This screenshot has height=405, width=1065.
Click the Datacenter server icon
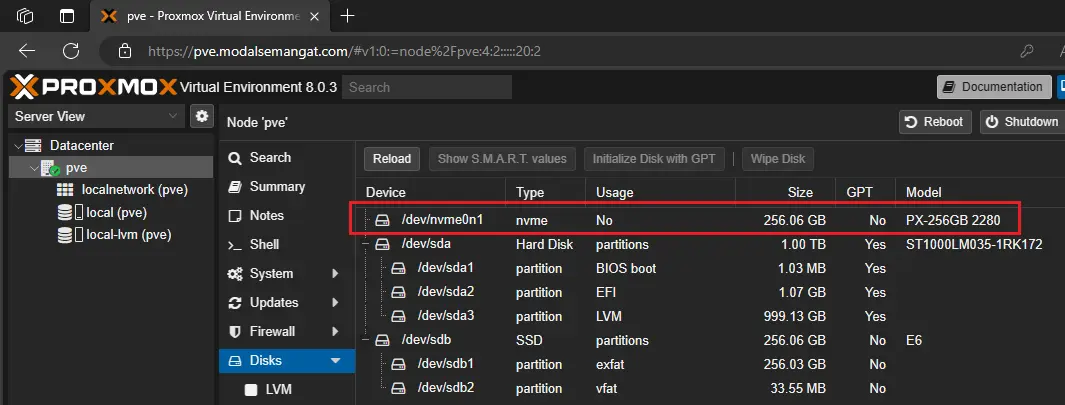pyautogui.click(x=32, y=145)
